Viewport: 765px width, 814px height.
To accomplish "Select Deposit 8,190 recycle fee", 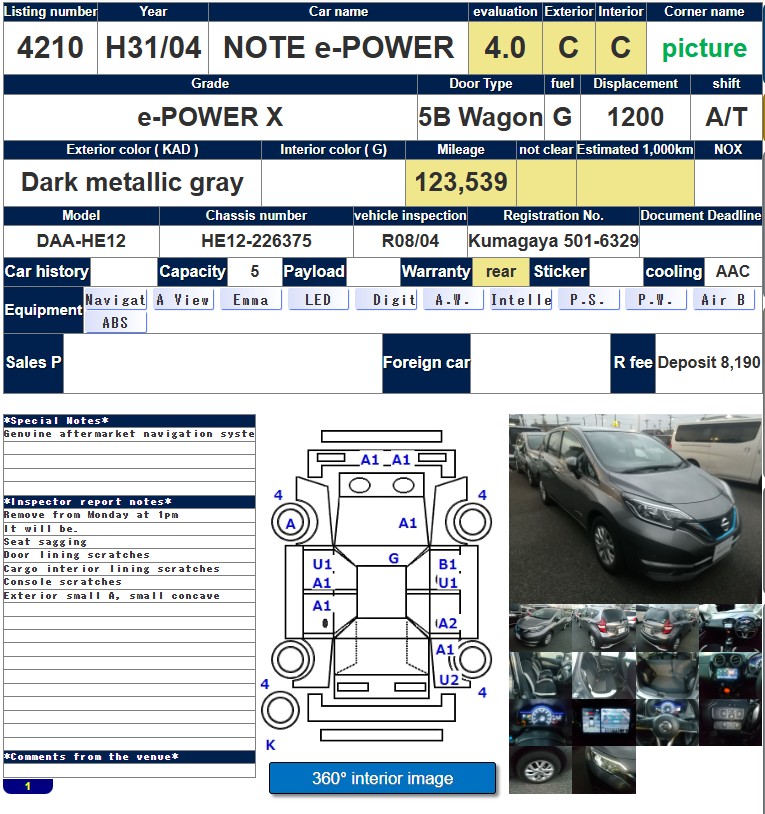I will [x=708, y=362].
